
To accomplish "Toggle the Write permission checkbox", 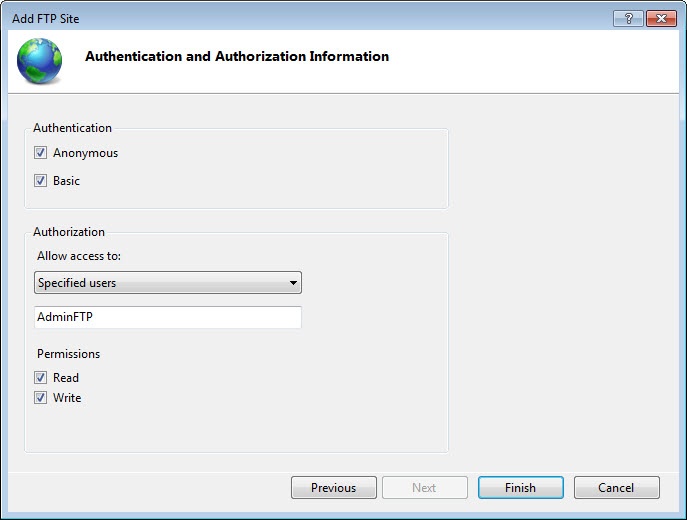I will coord(41,398).
